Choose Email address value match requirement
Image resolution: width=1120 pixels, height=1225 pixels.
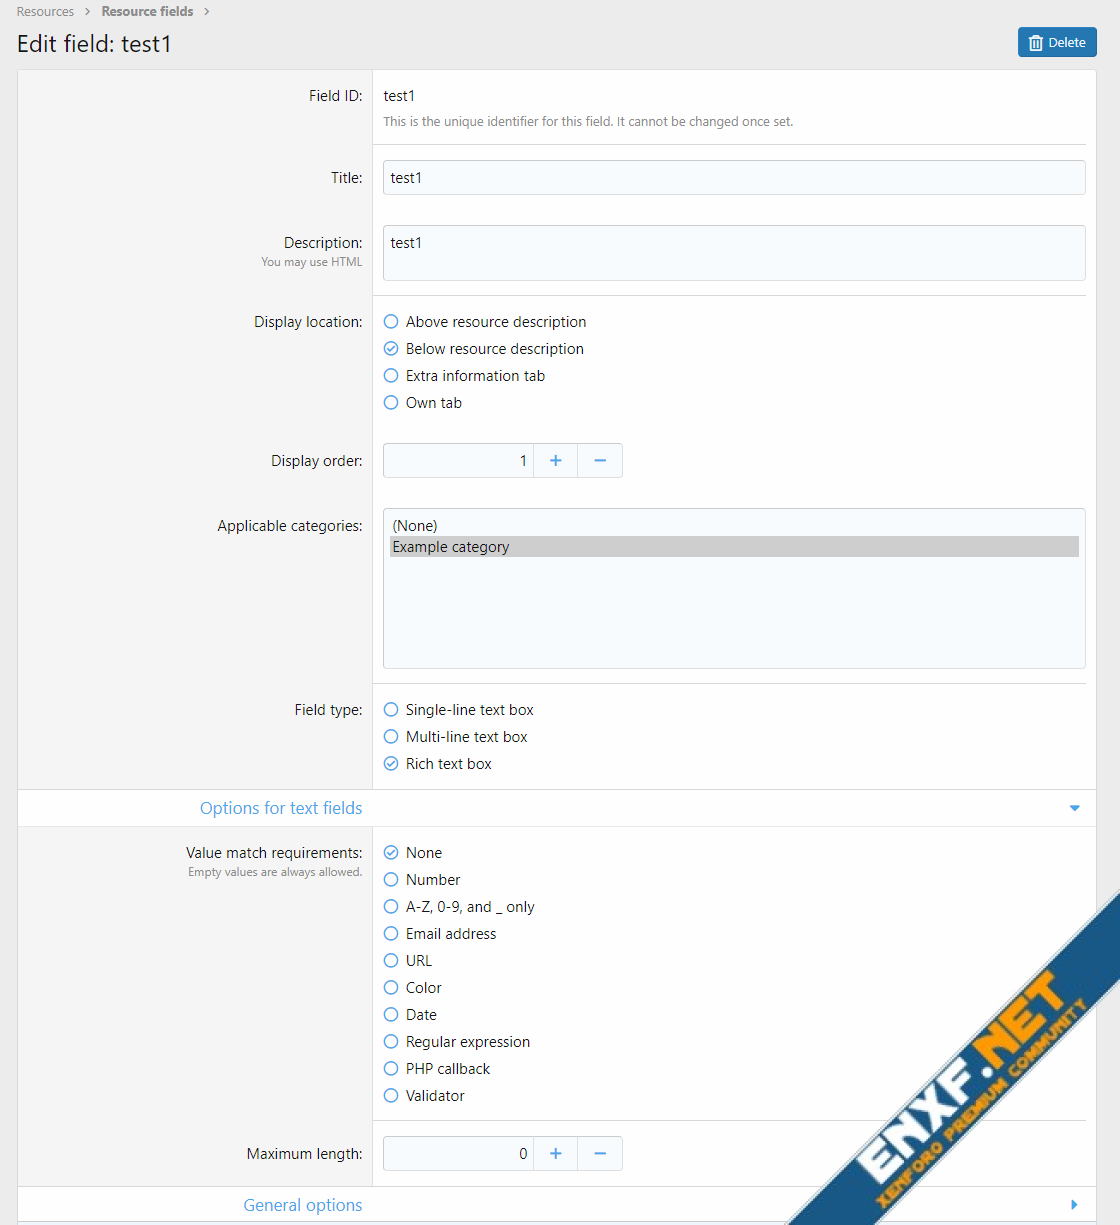point(391,934)
